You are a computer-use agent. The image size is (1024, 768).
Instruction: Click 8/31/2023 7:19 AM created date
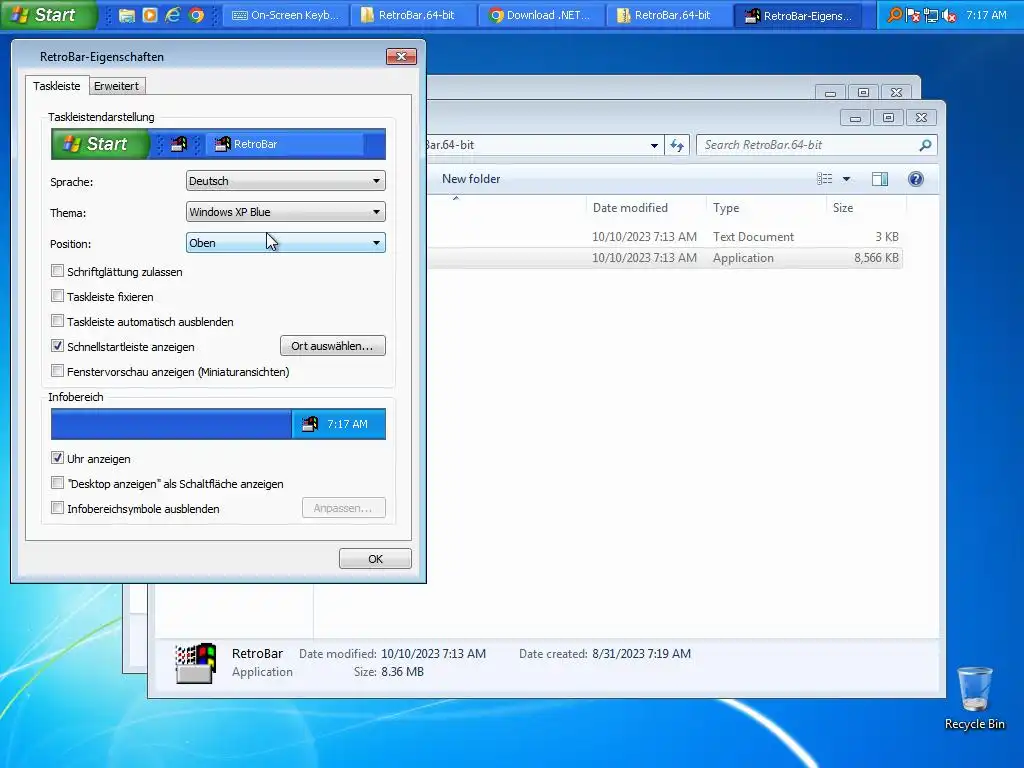pos(641,654)
